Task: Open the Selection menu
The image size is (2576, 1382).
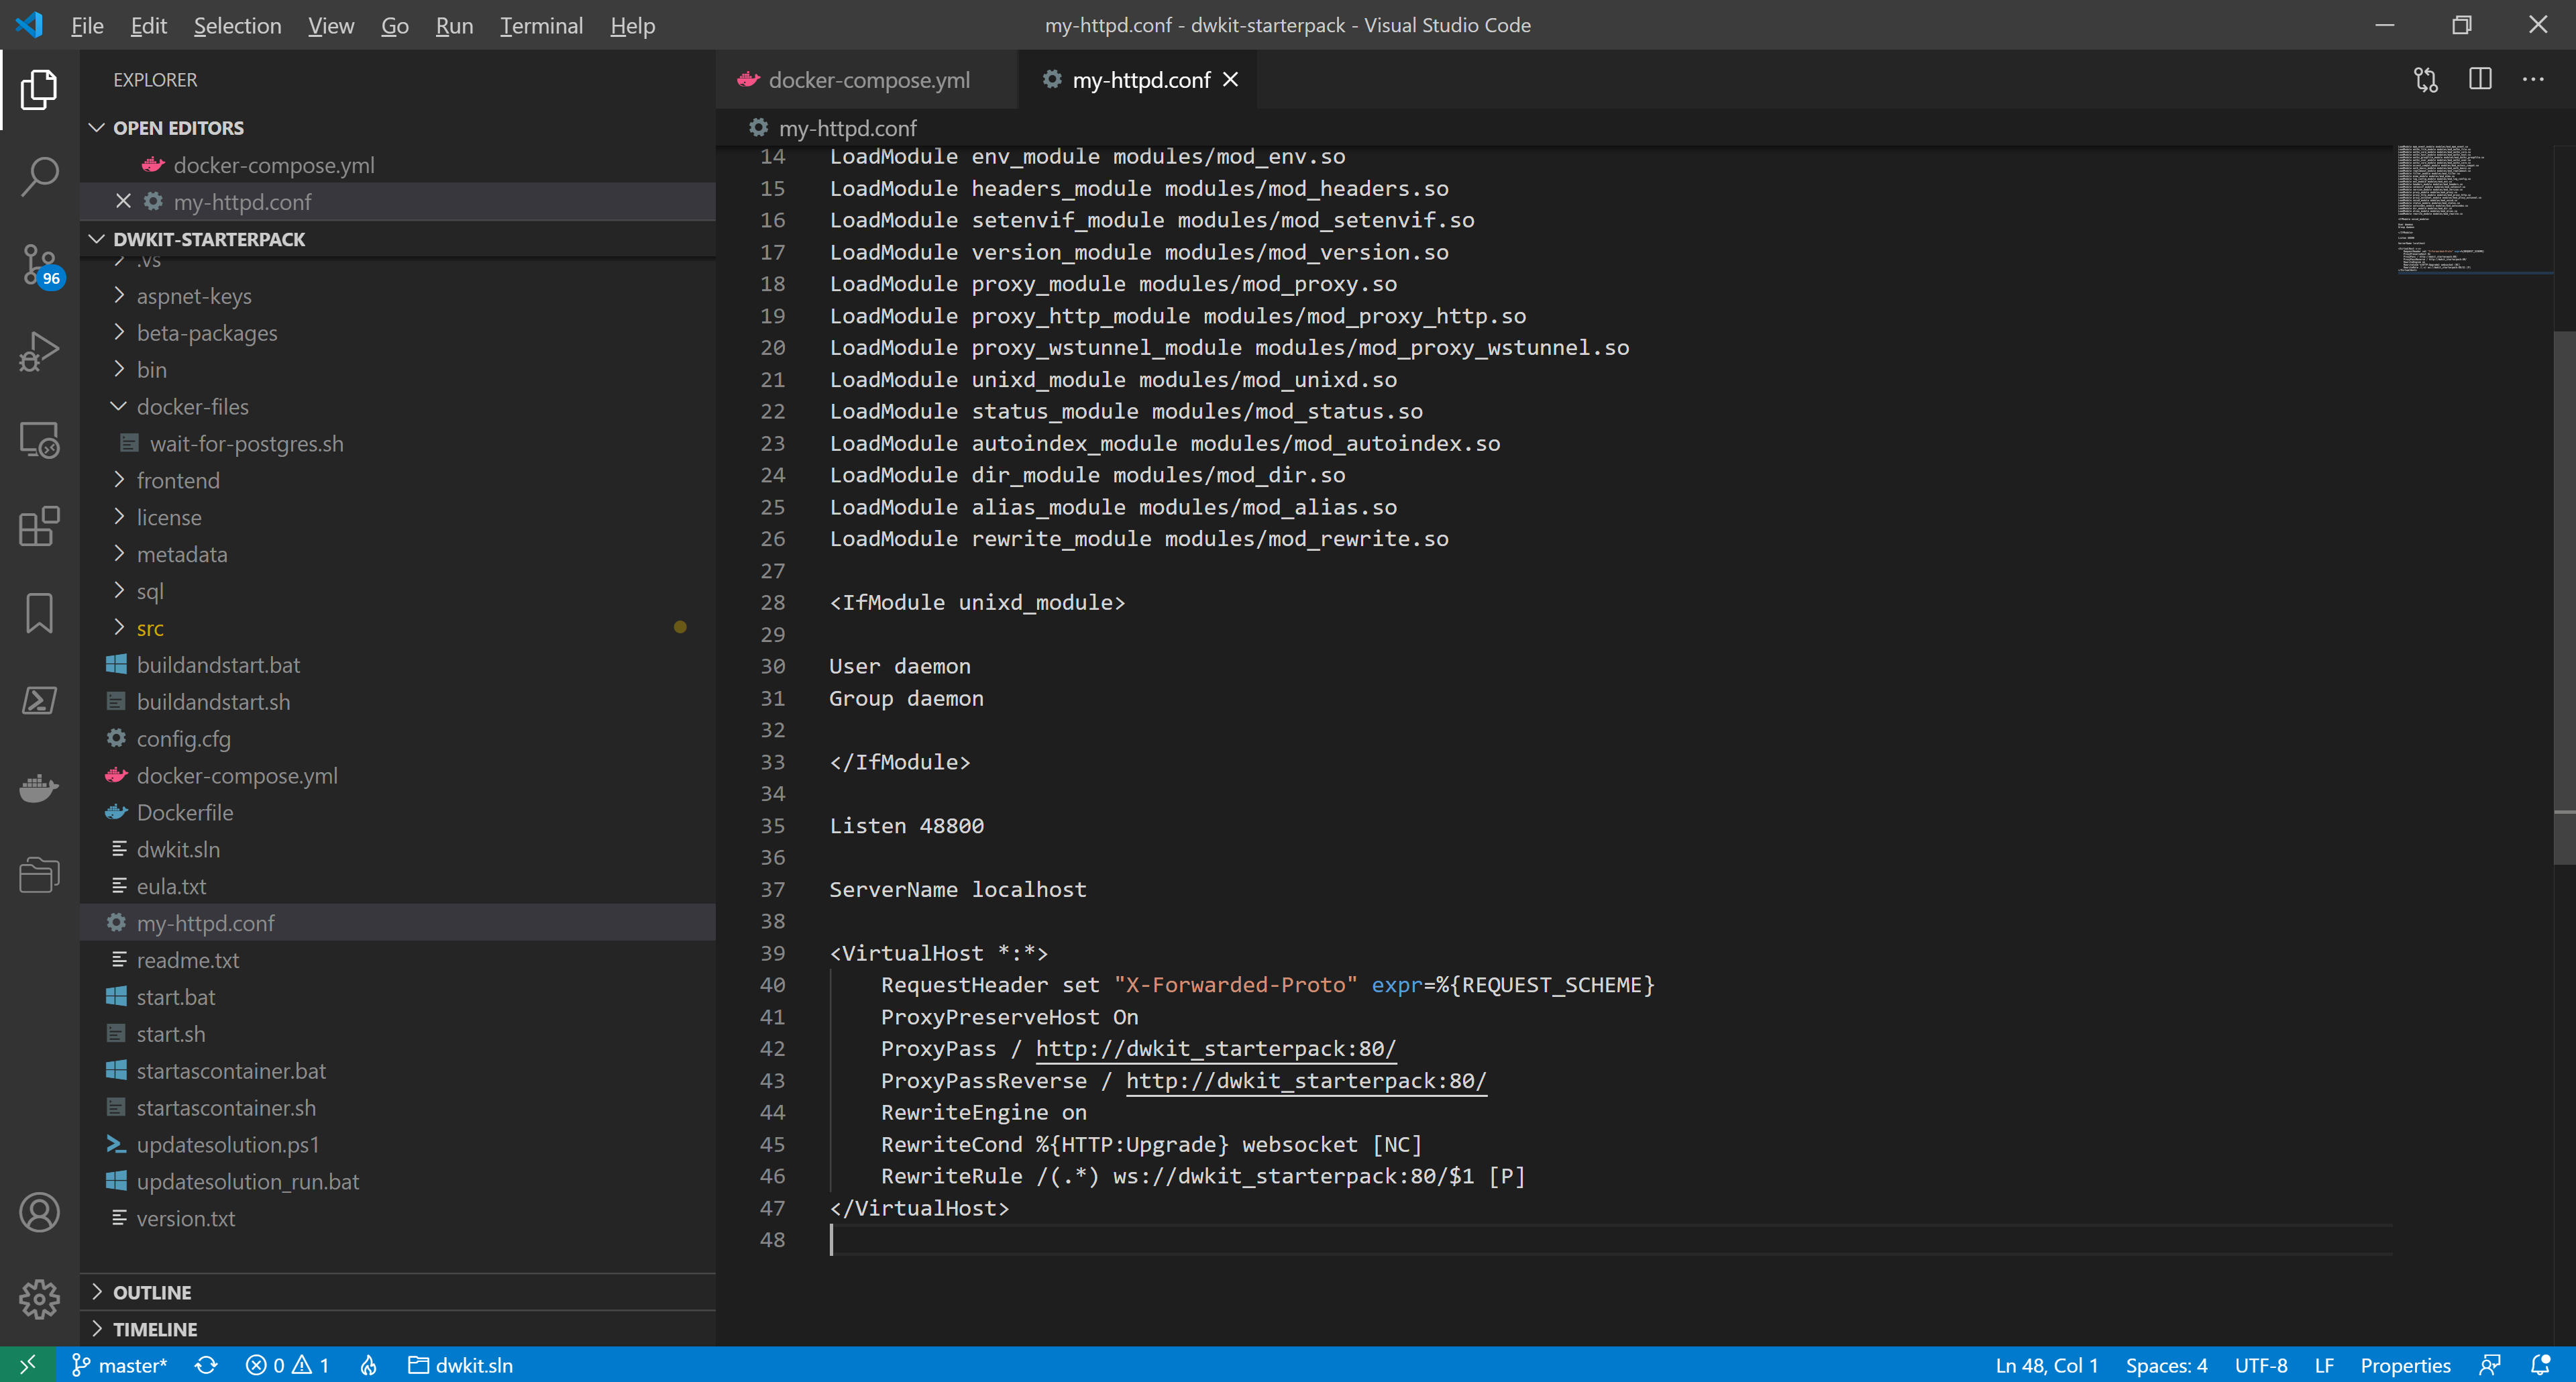Action: point(237,25)
